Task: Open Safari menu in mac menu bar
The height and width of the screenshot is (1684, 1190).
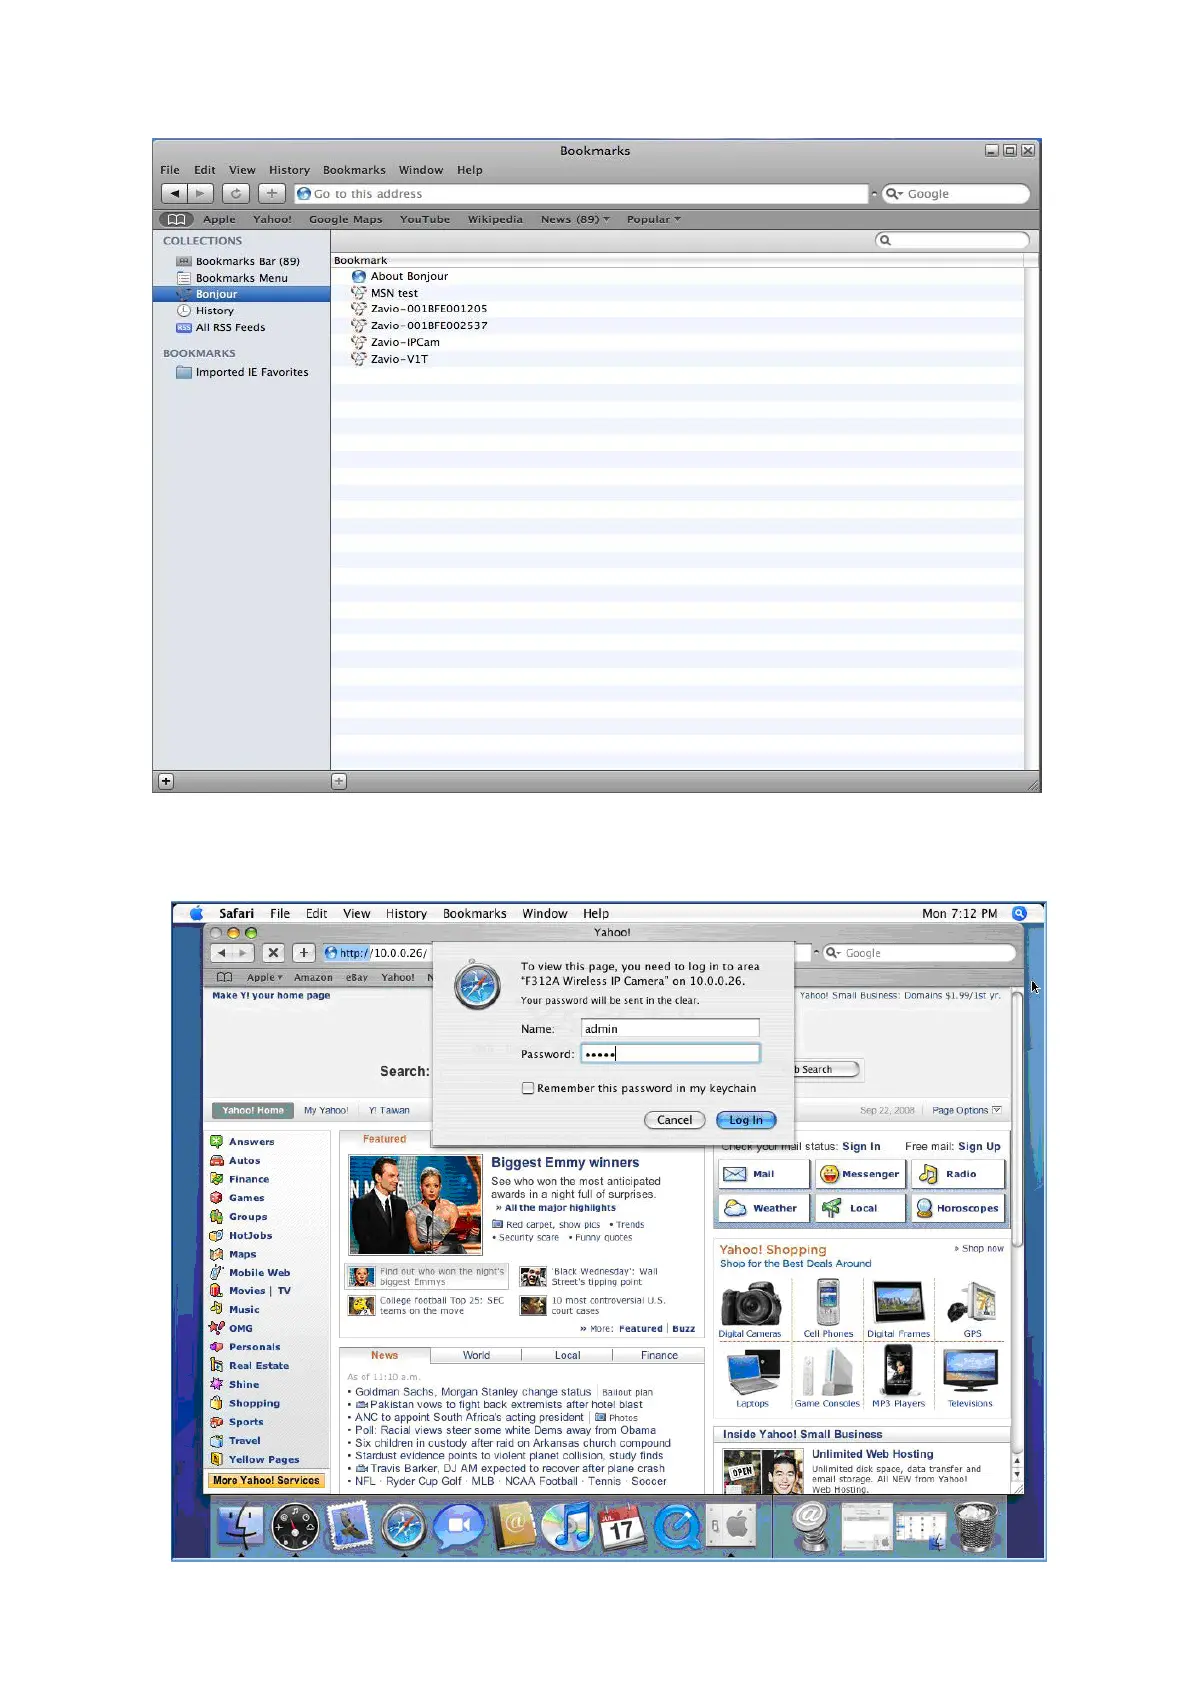Action: (236, 913)
